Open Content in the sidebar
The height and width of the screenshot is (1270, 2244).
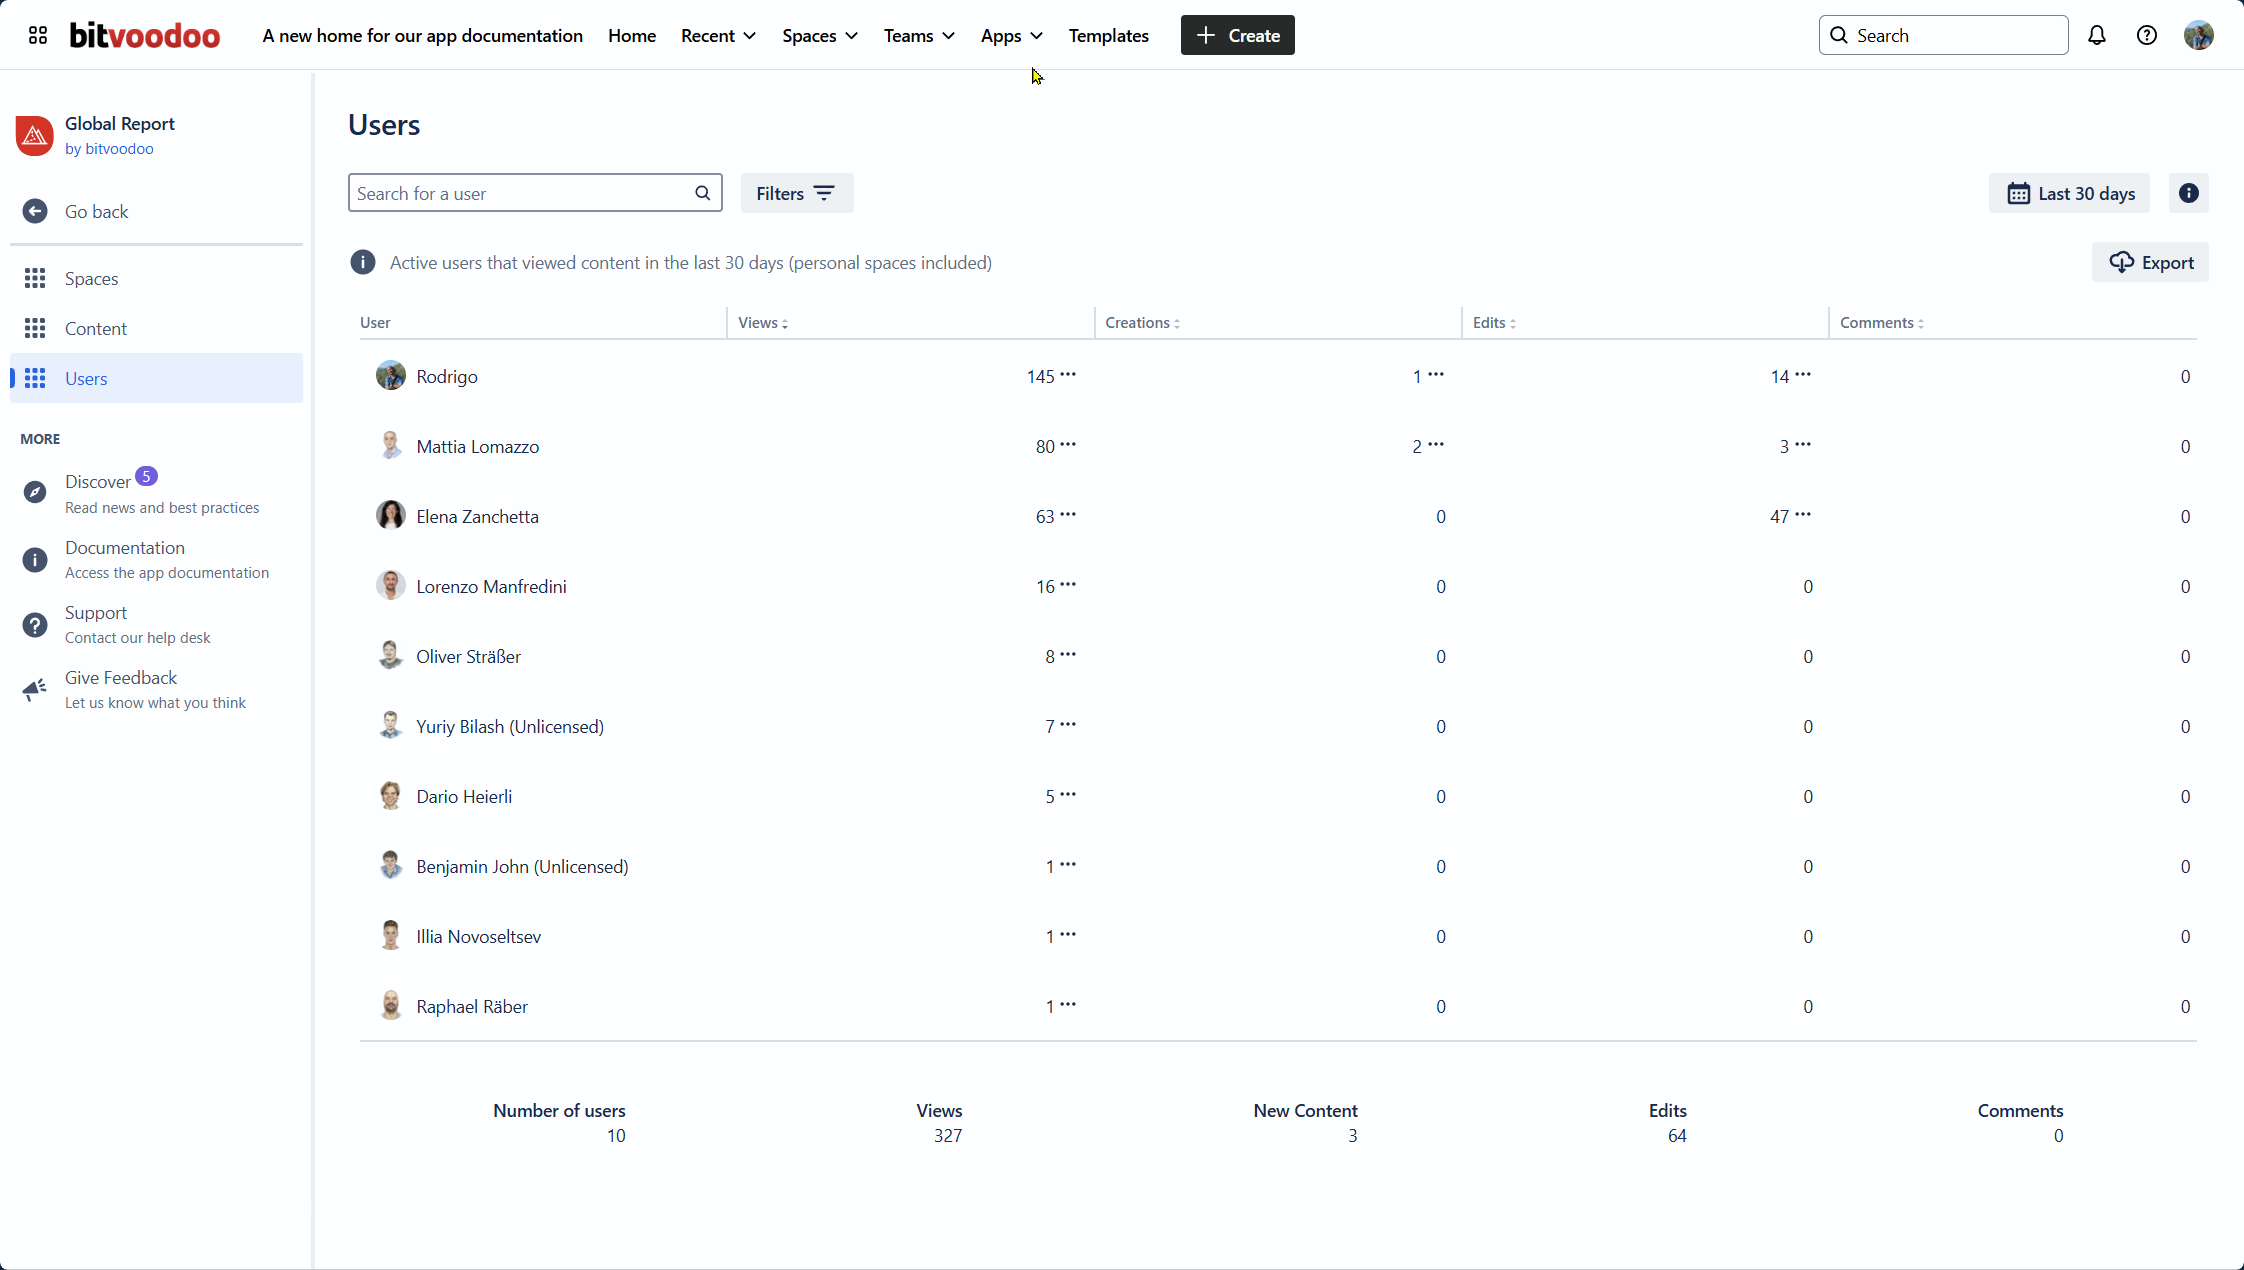[96, 328]
